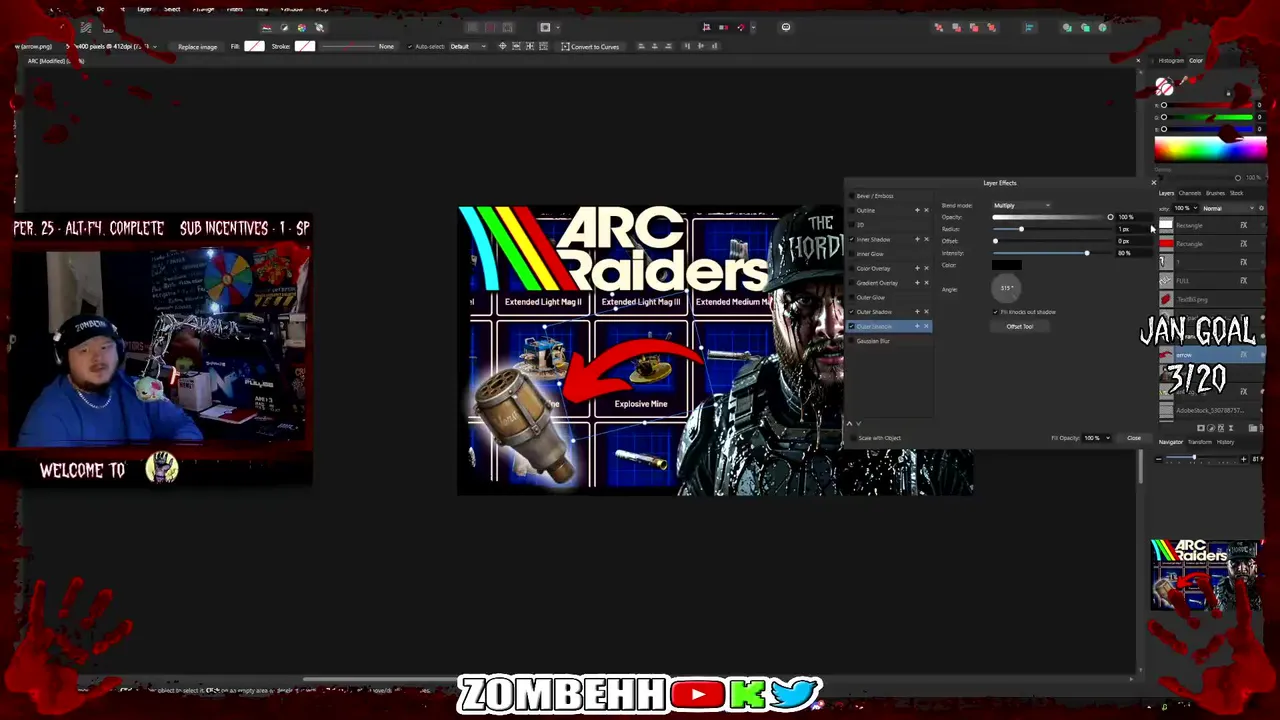
Task: Toggle Fill knocks out shadow checkbox
Action: [x=995, y=312]
